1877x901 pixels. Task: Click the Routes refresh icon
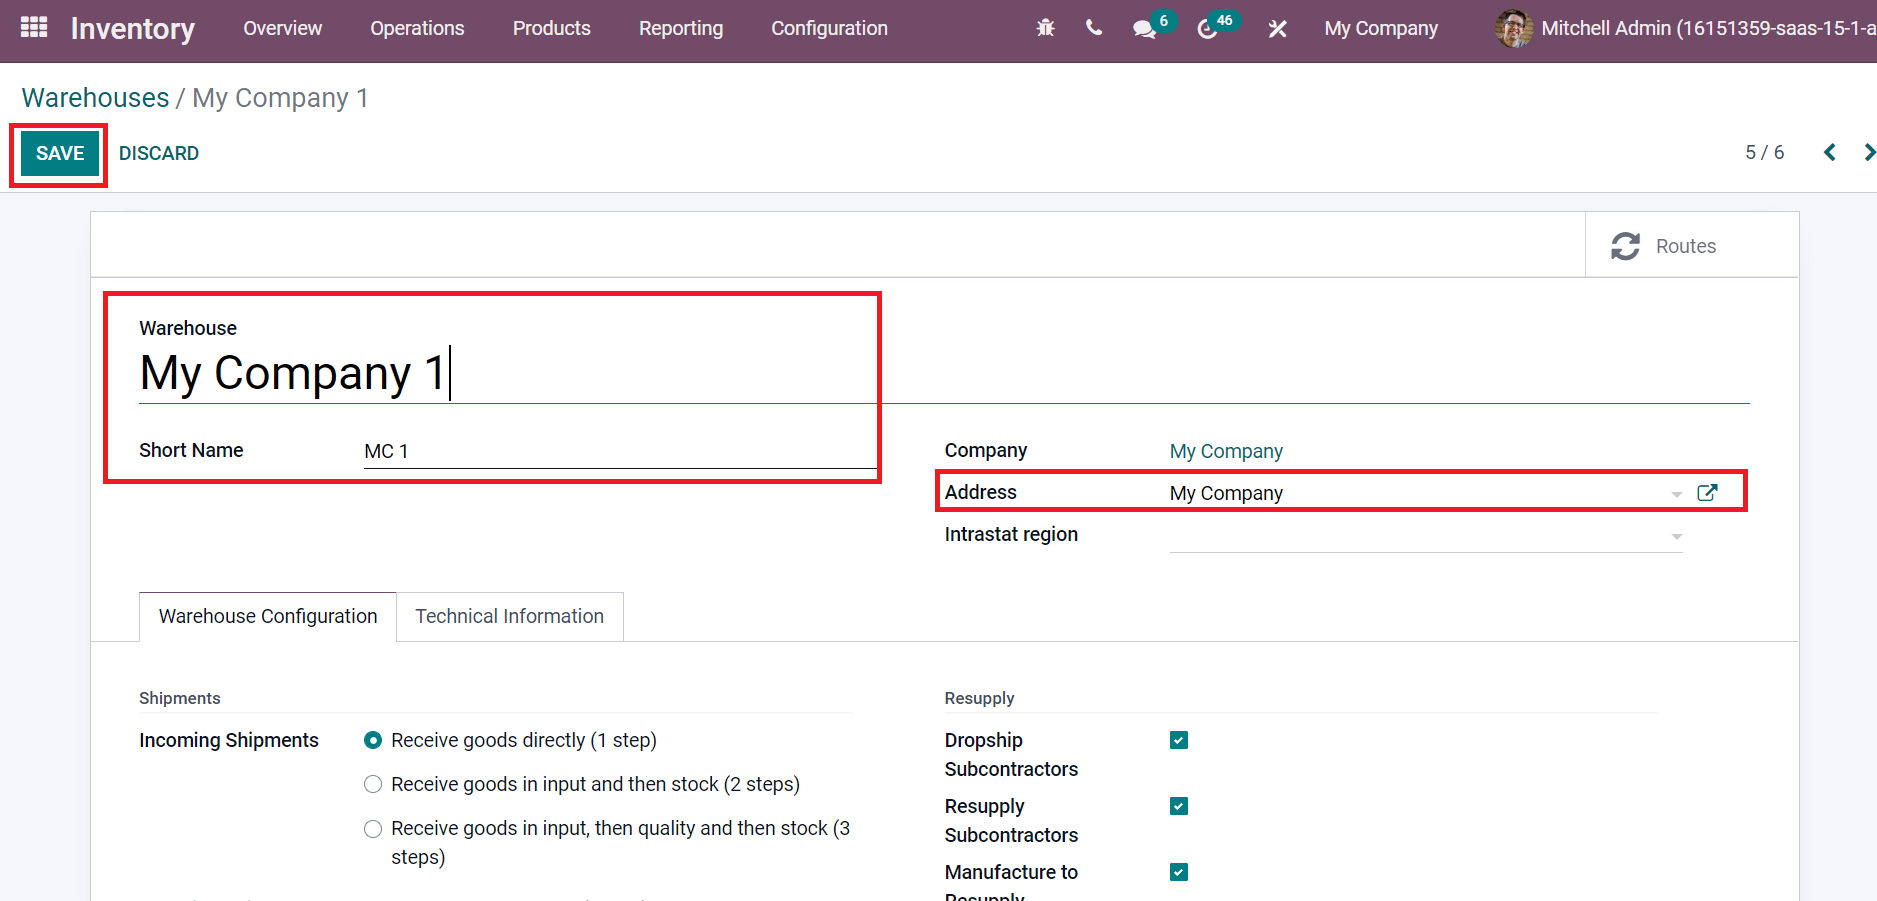point(1625,246)
